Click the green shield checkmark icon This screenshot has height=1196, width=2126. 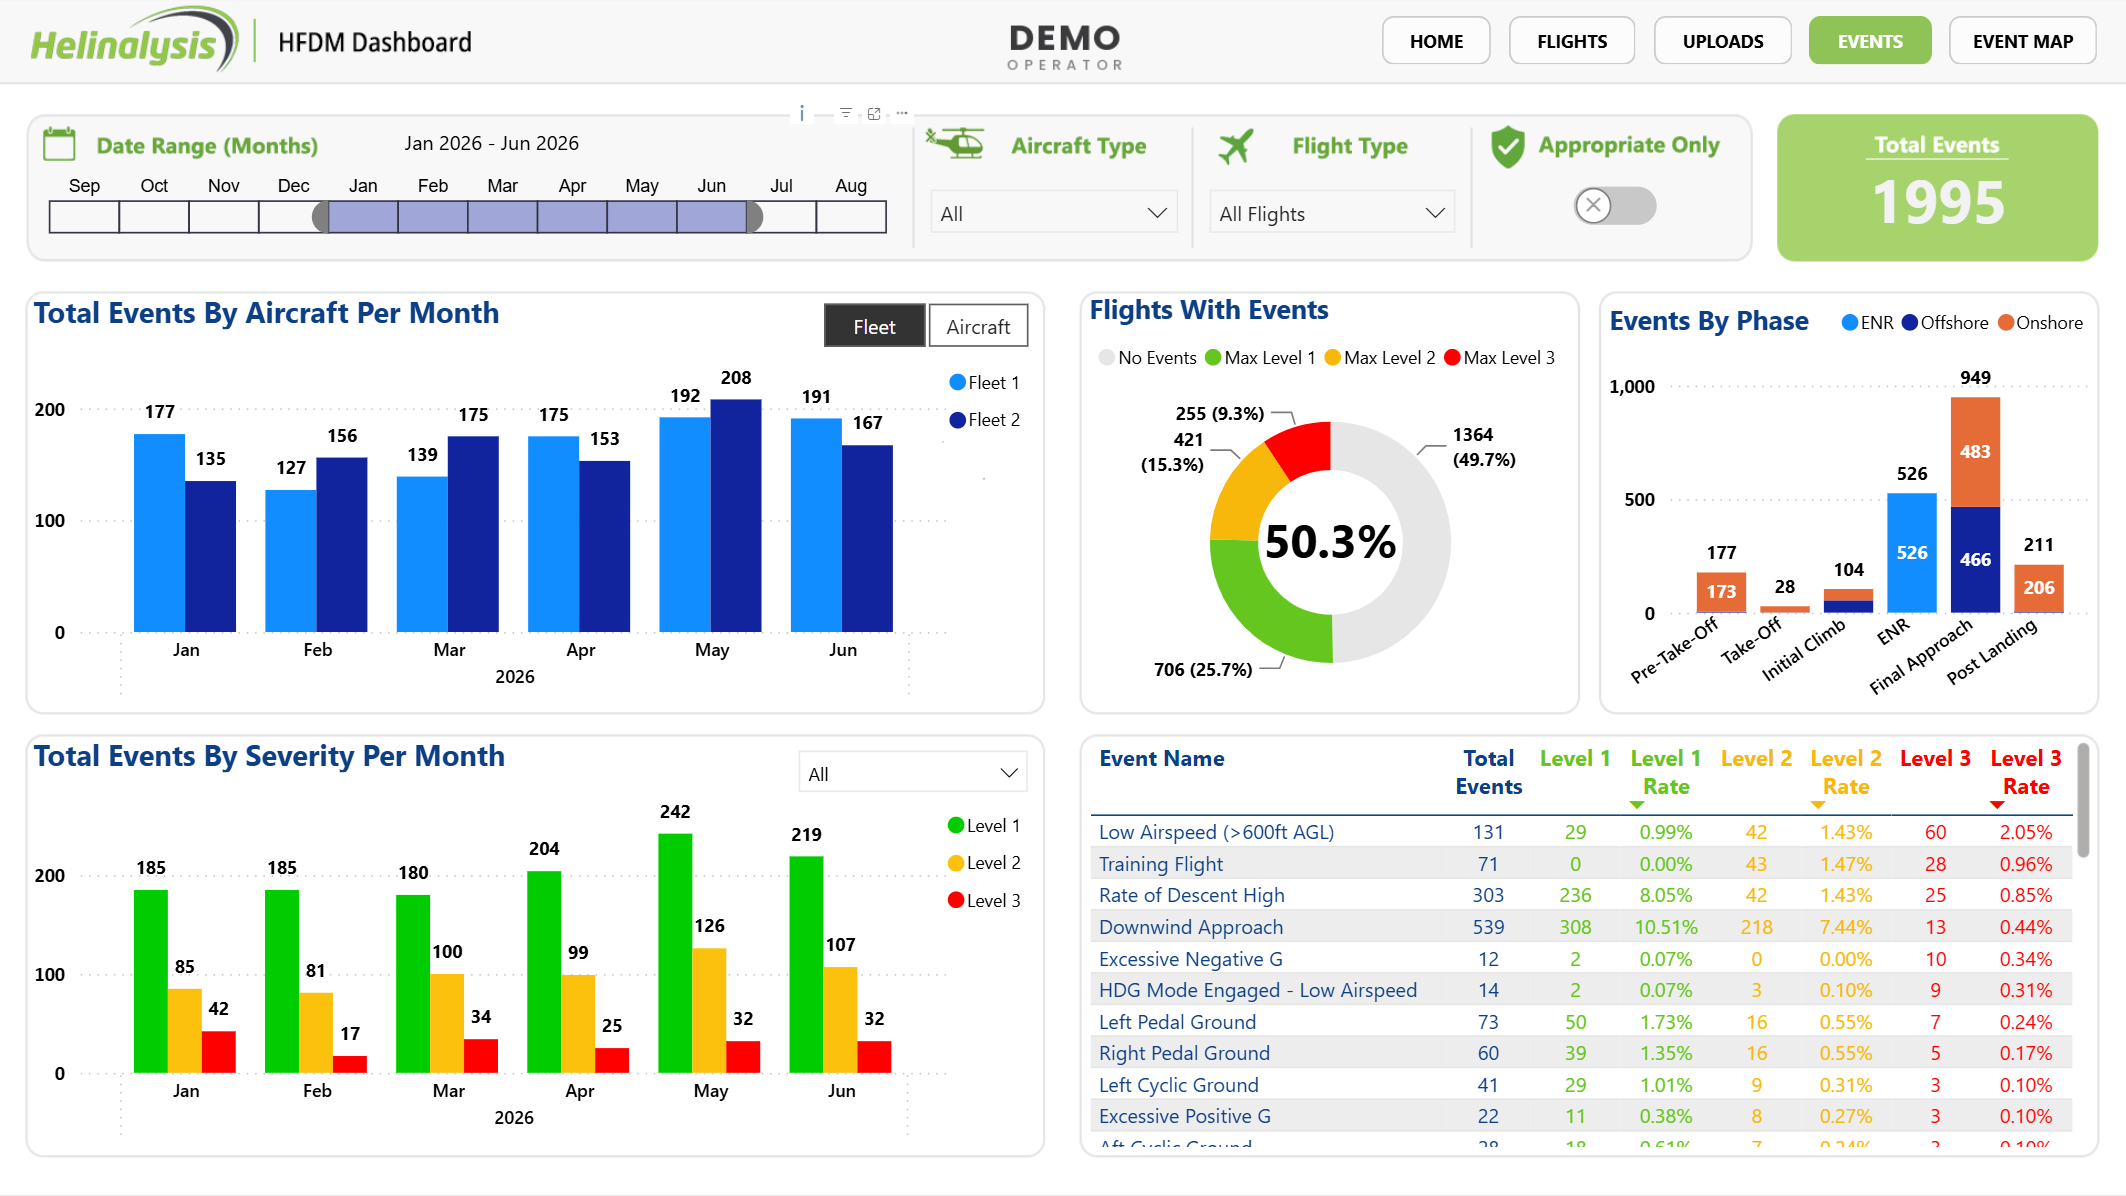pyautogui.click(x=1507, y=146)
